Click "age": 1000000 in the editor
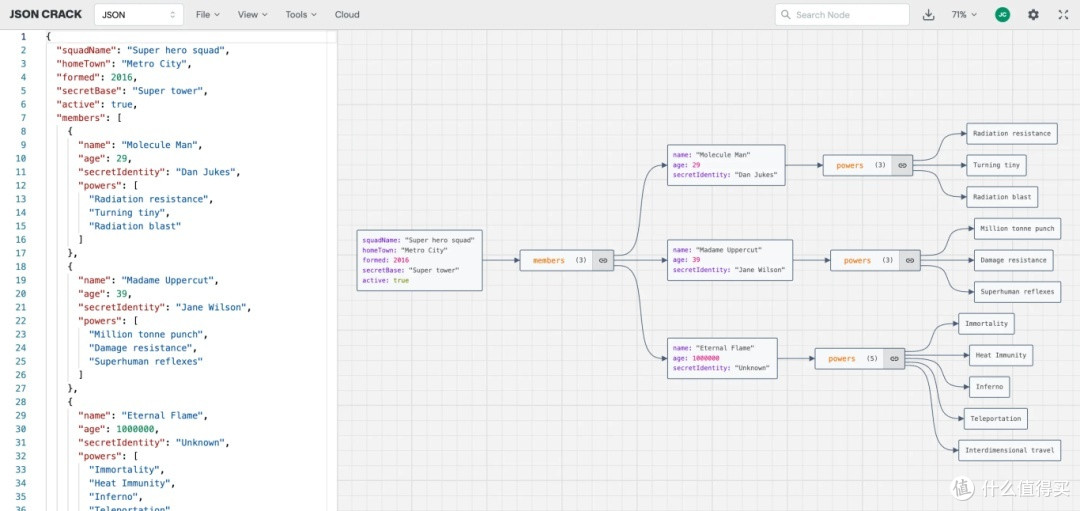 (x=118, y=428)
